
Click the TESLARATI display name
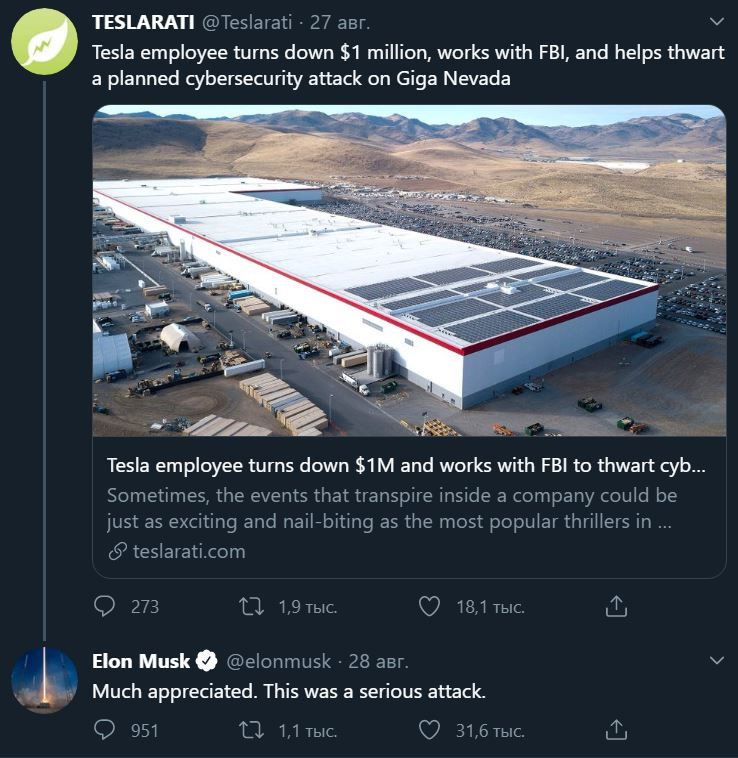142,21
